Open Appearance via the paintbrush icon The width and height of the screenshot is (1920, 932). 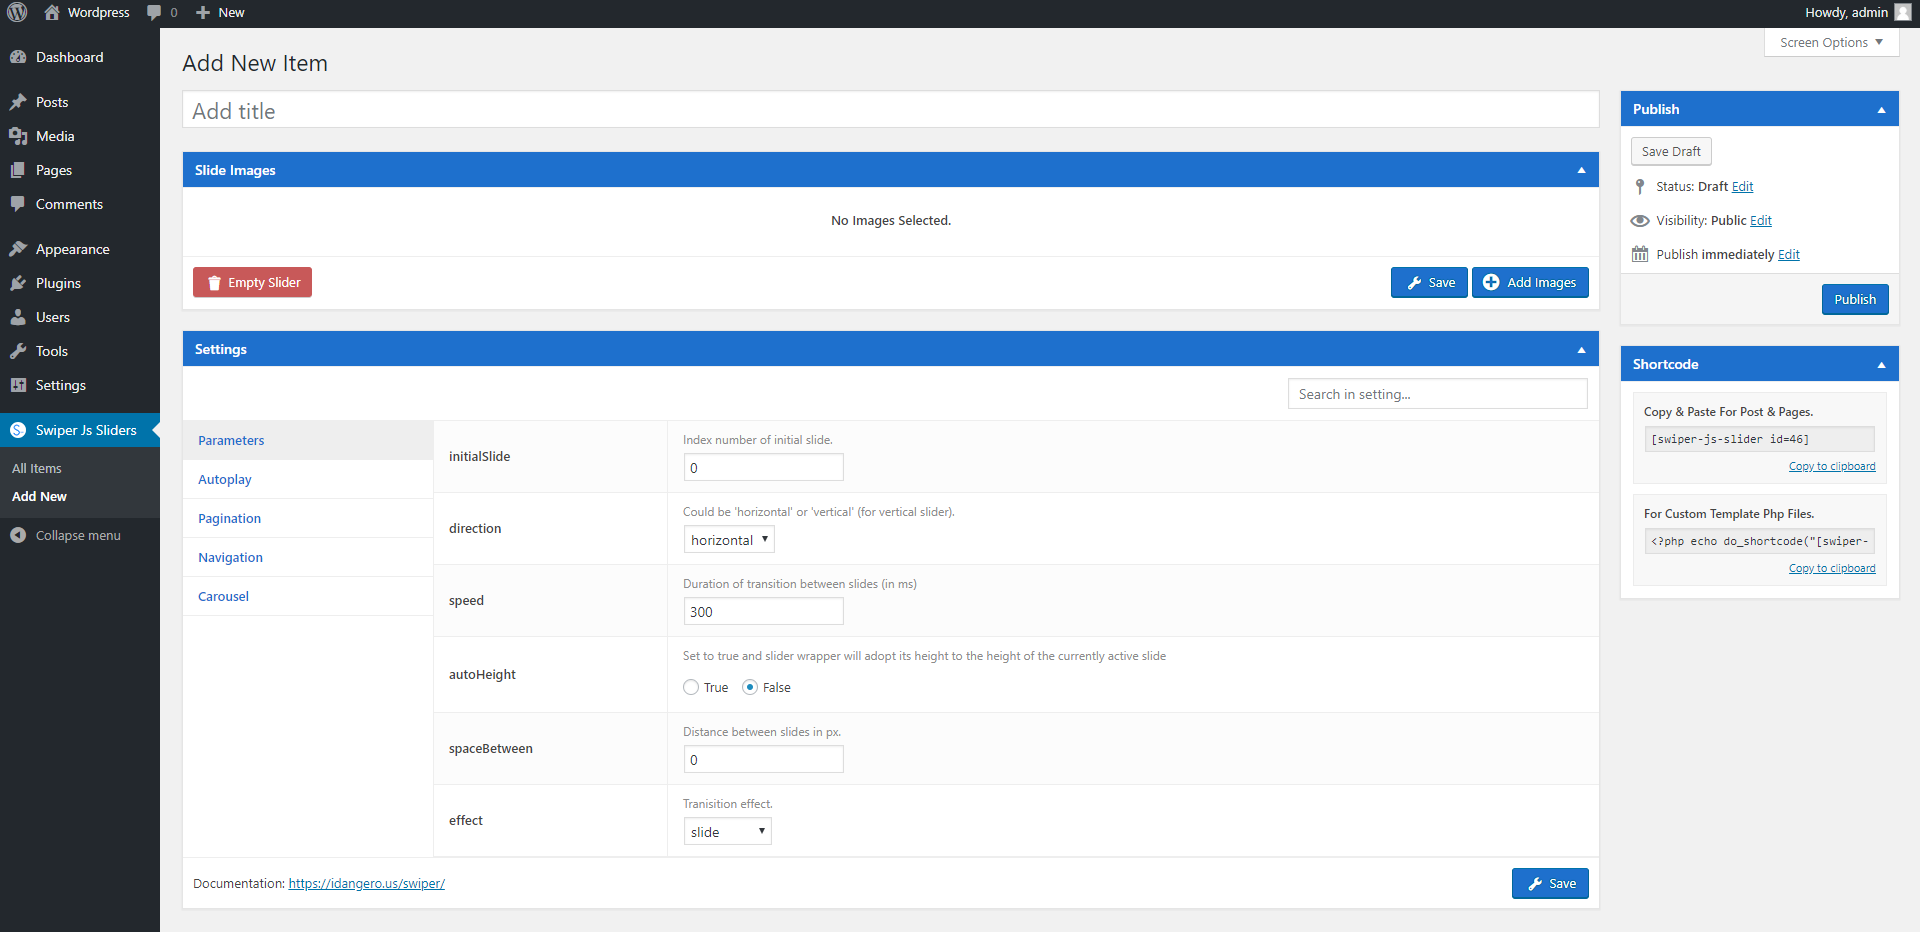[18, 250]
